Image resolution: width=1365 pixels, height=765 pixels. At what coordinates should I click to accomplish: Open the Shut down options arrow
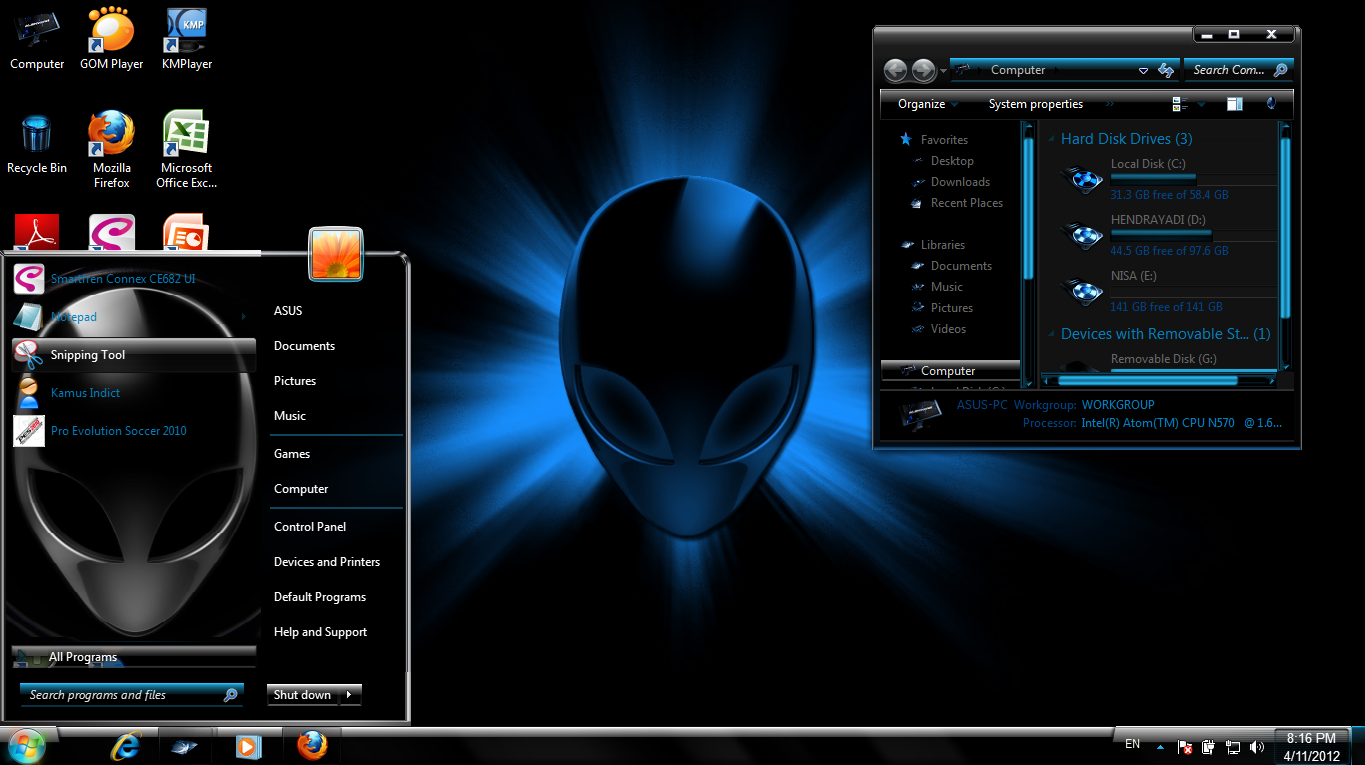[x=349, y=695]
